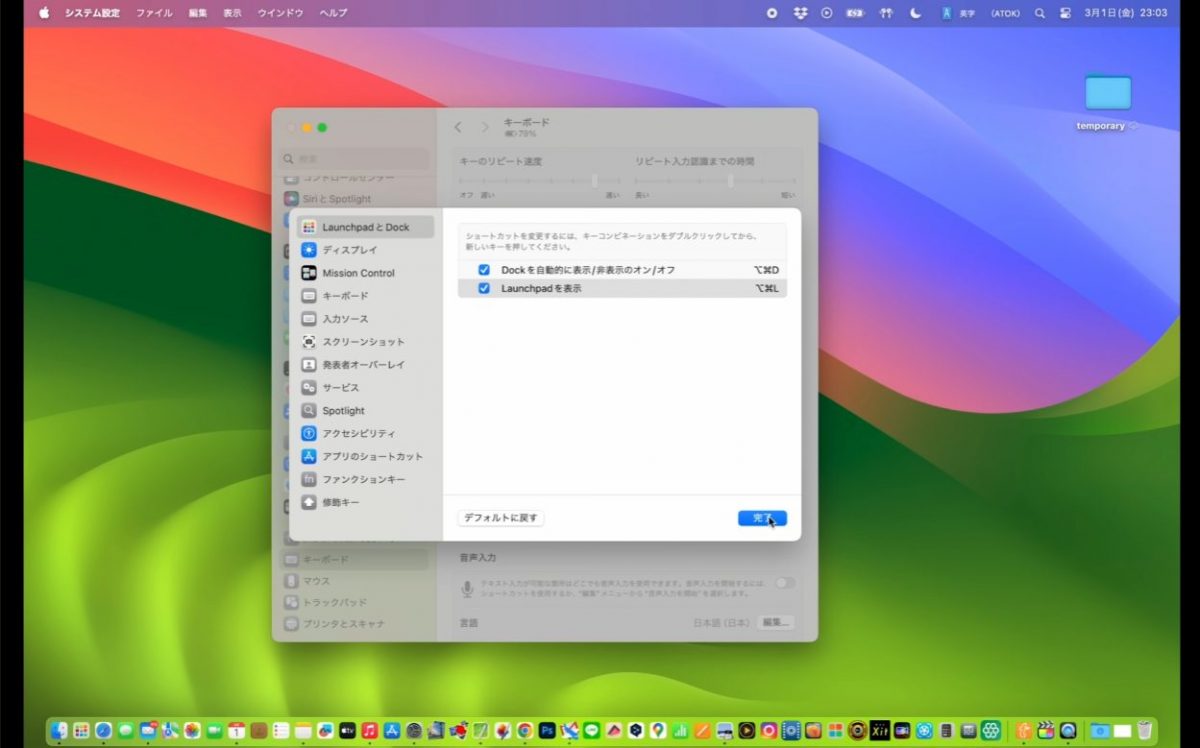This screenshot has height=748, width=1200.
Task: Open the Calendar app from the Dock
Action: click(236, 731)
